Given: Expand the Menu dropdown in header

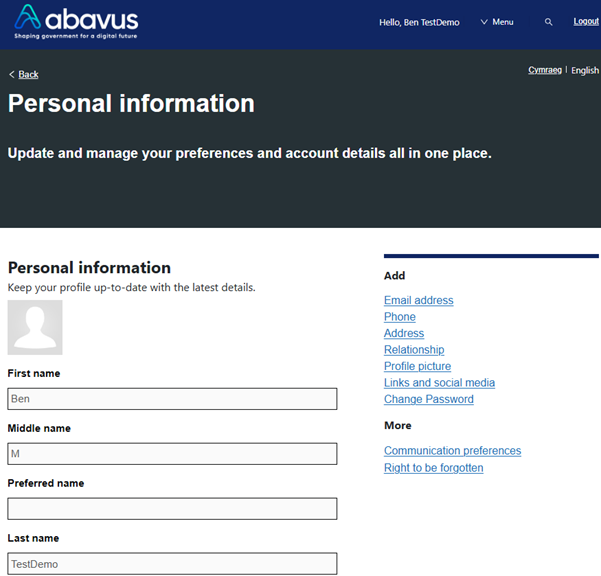Looking at the screenshot, I should tap(497, 22).
